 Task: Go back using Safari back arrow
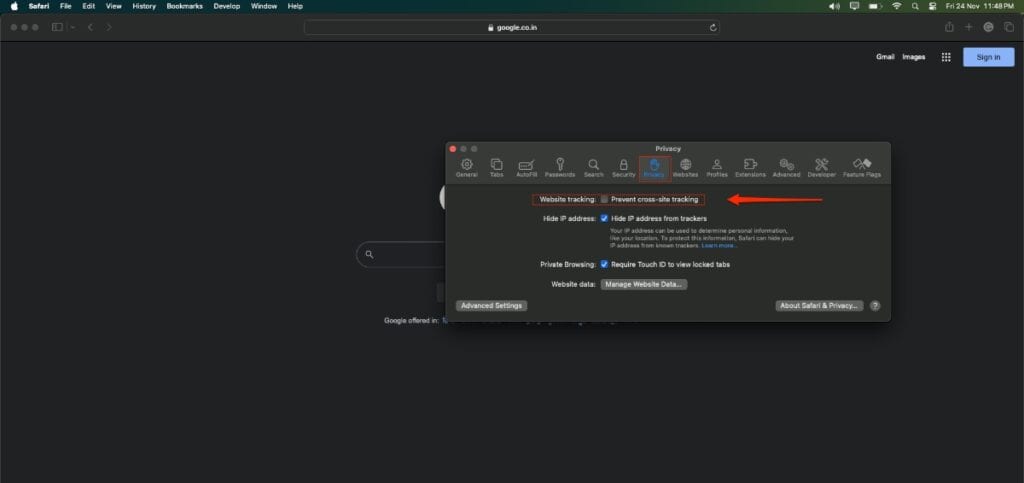pyautogui.click(x=90, y=27)
